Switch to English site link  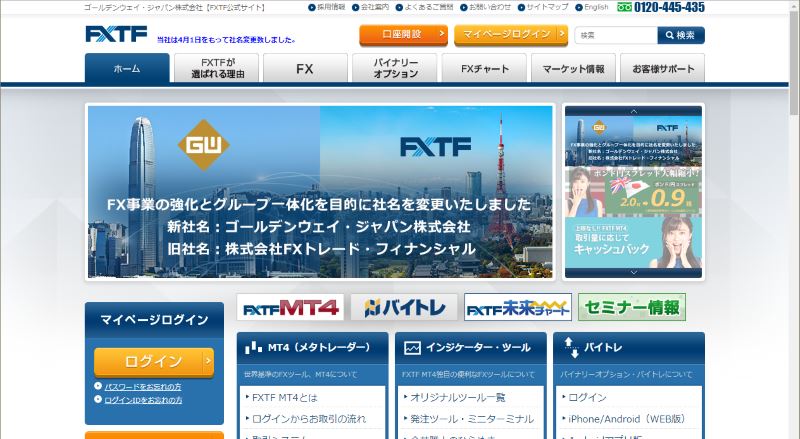point(592,7)
